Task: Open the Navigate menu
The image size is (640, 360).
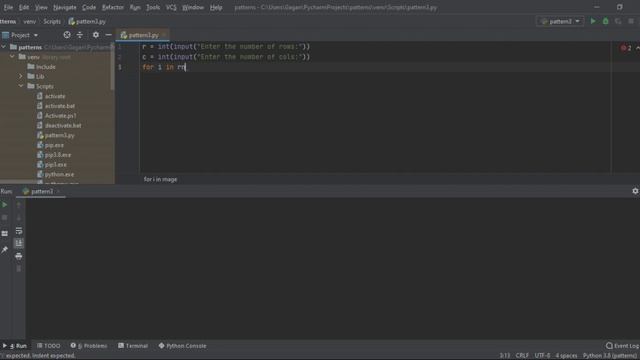Action: point(64,7)
